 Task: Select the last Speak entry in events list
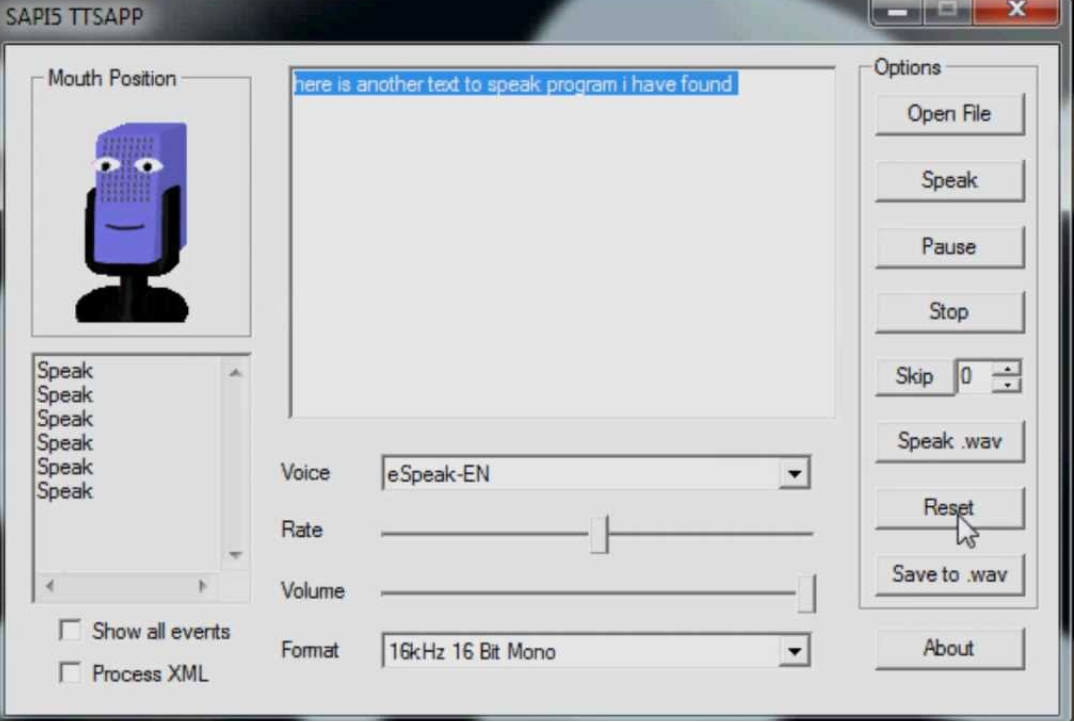tap(65, 491)
